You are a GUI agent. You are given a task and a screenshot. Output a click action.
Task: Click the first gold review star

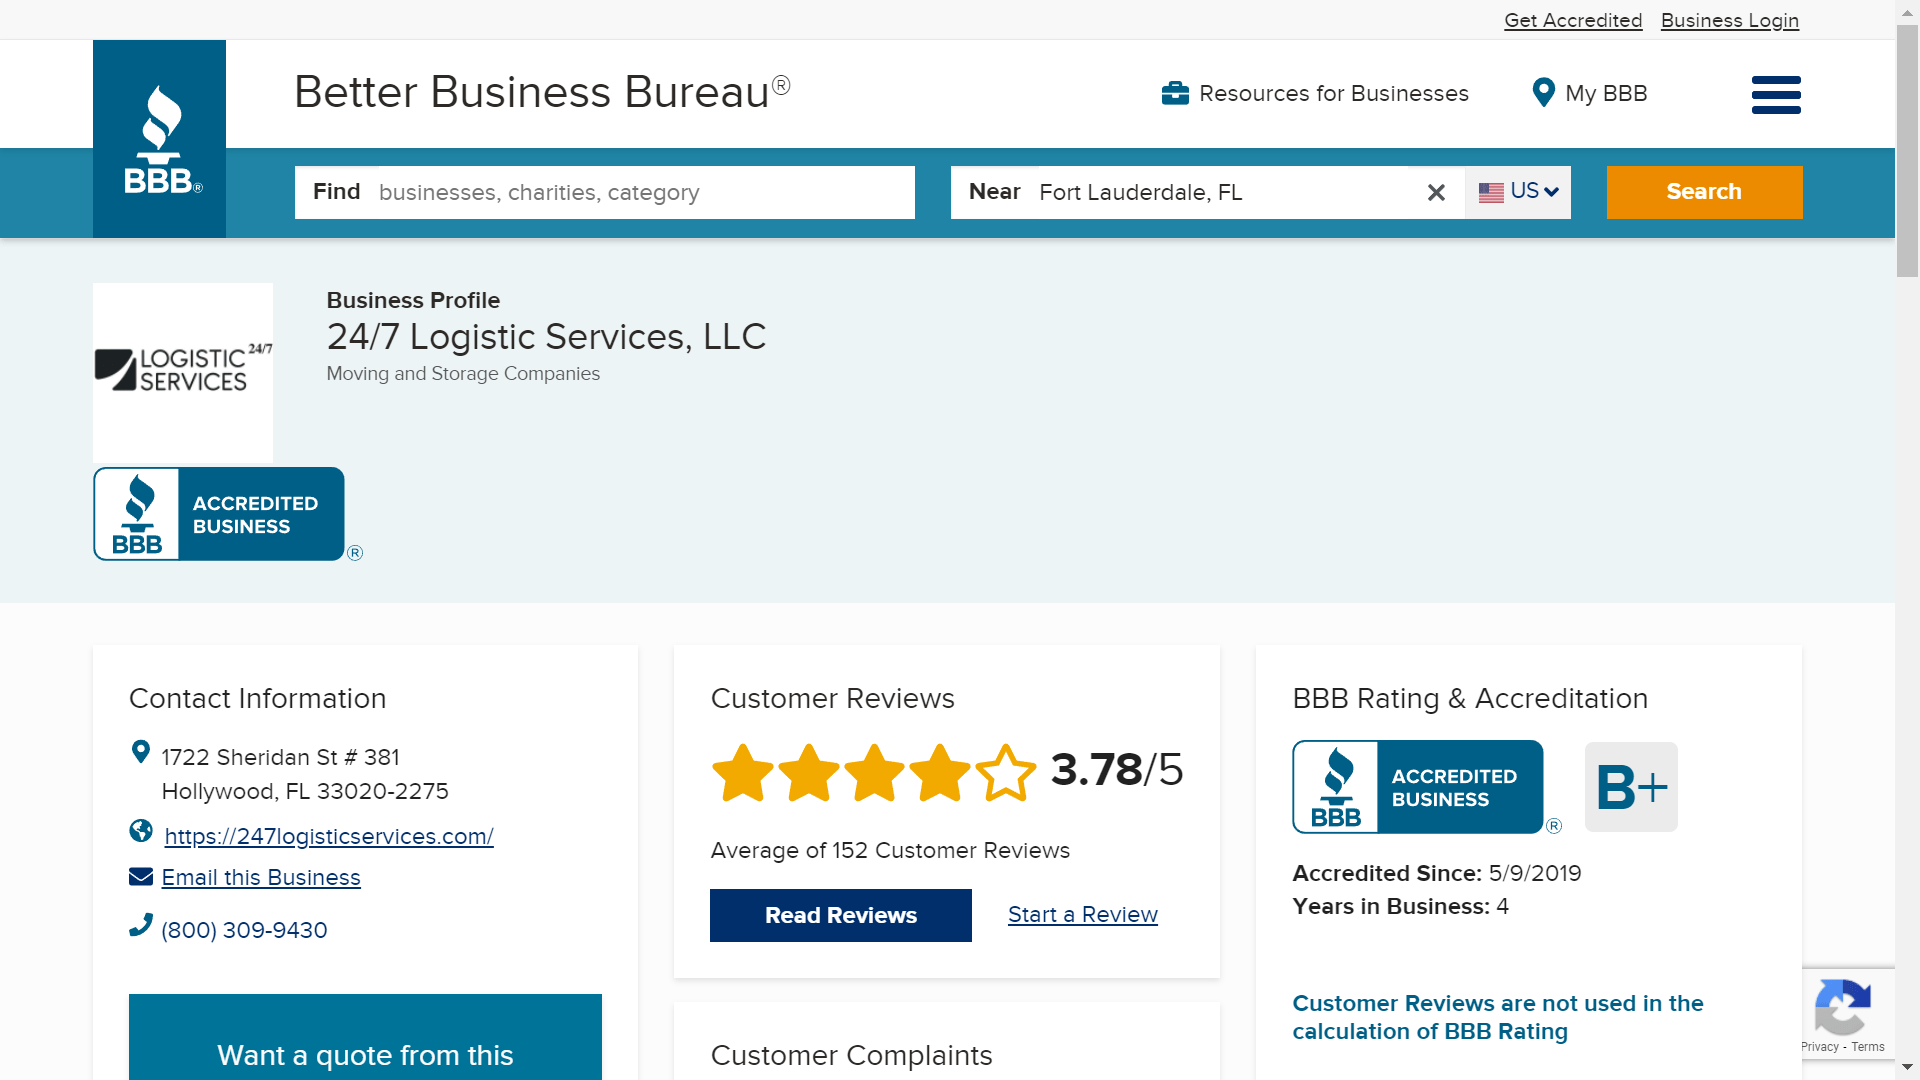tap(743, 772)
